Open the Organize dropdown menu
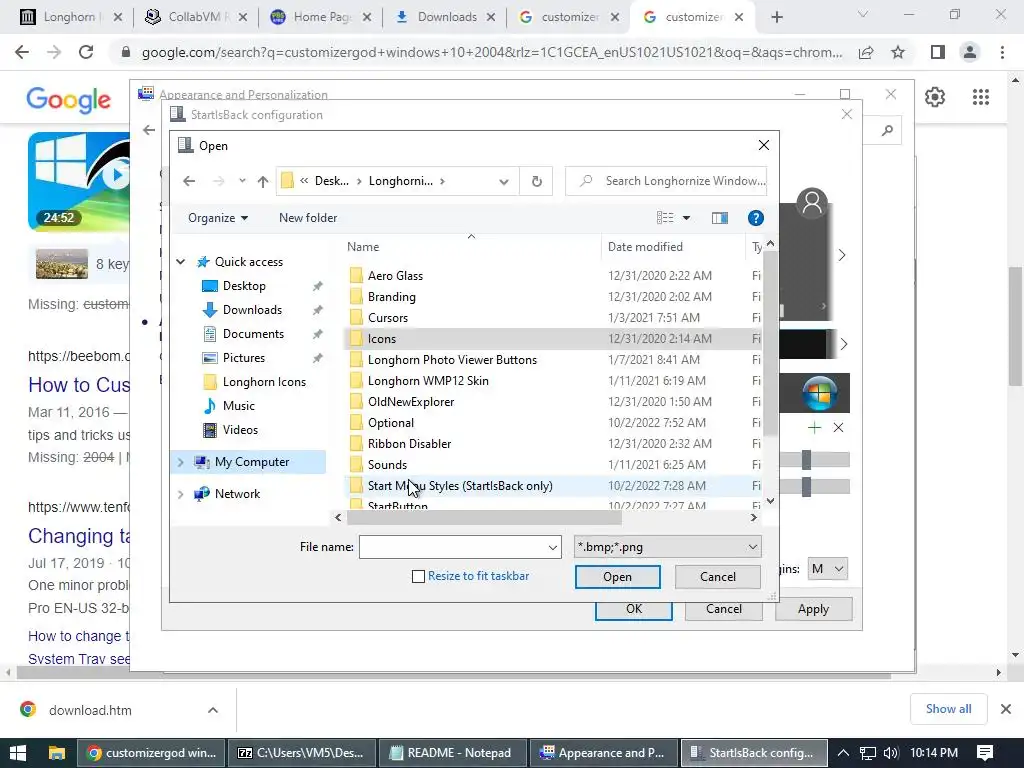This screenshot has height=768, width=1024. tap(217, 218)
